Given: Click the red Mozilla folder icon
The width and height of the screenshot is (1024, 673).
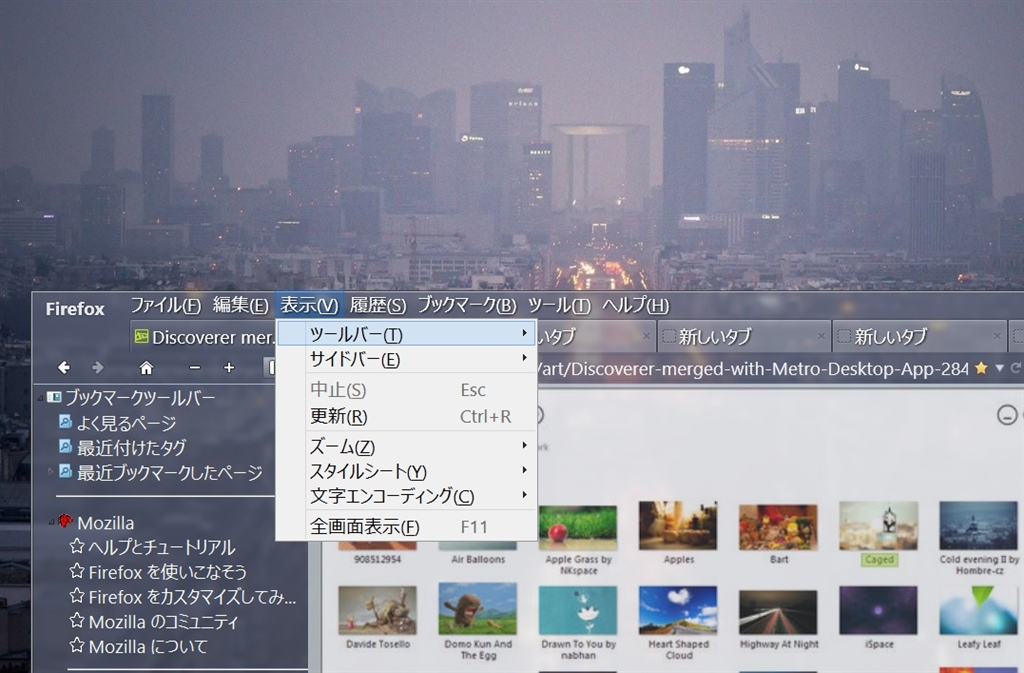Looking at the screenshot, I should point(65,521).
